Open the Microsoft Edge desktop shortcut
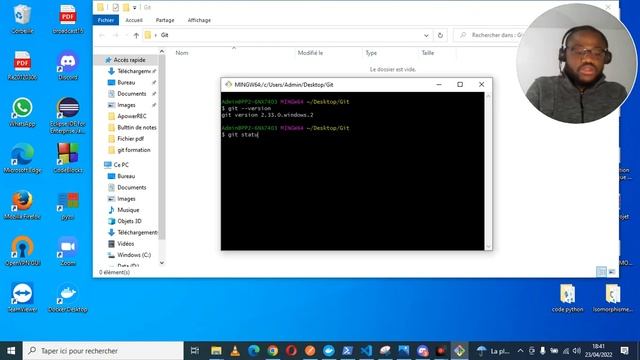640x360 pixels. (x=22, y=158)
